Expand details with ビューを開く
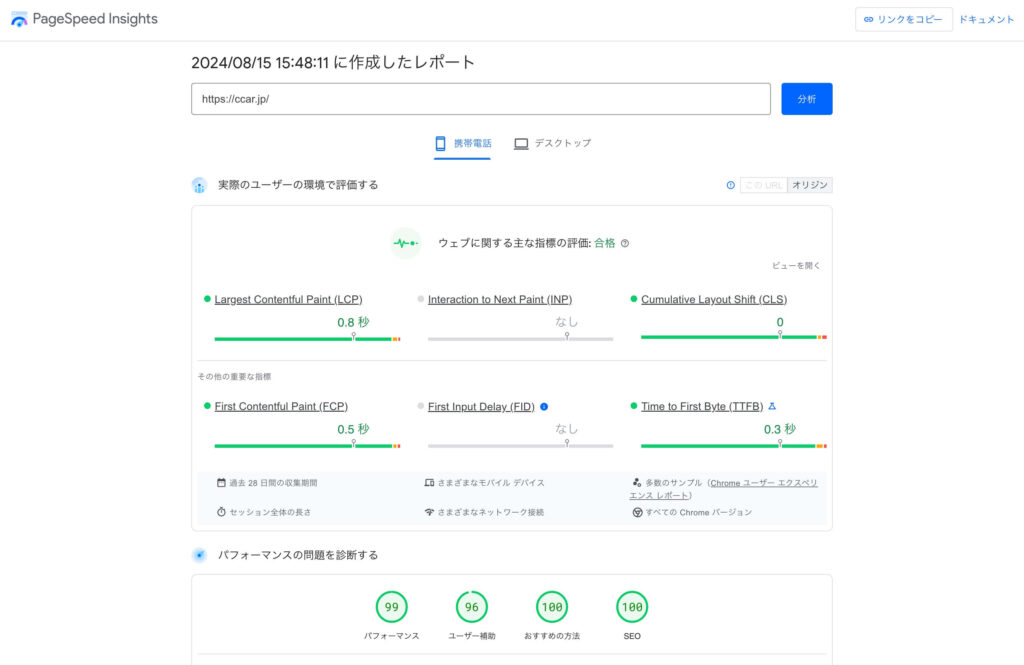This screenshot has height=665, width=1024. pos(796,266)
